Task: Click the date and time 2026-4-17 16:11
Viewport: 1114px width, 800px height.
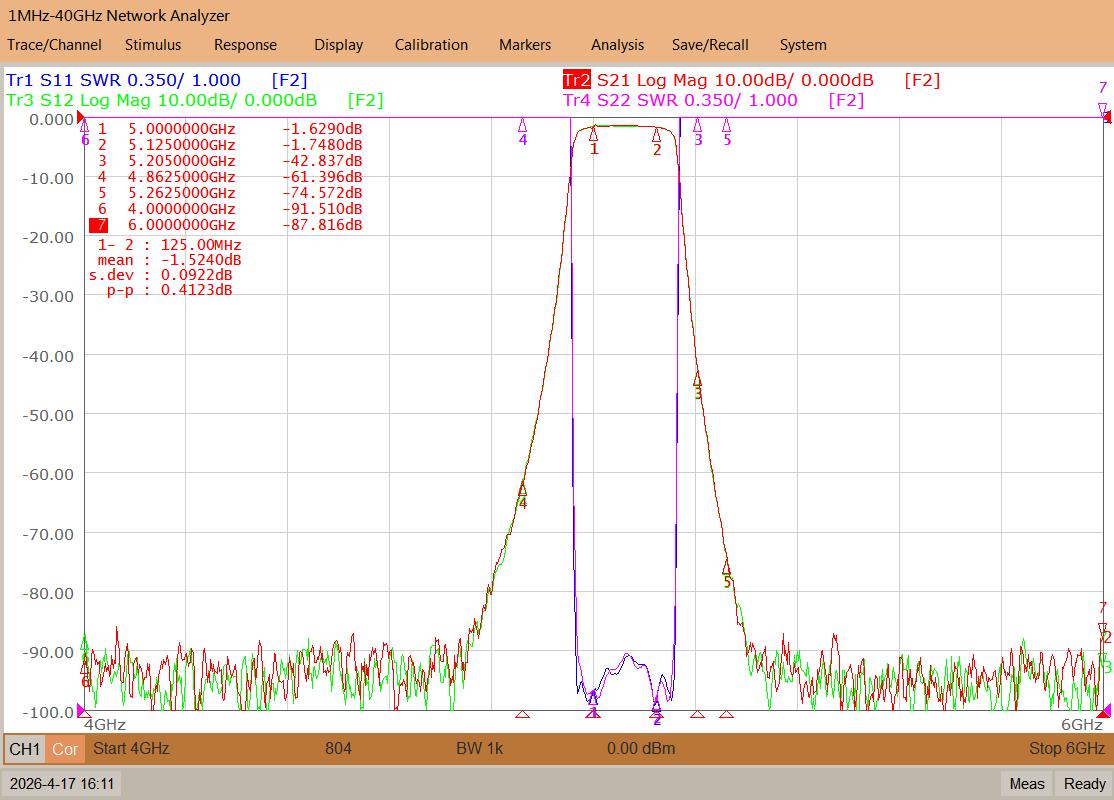Action: pyautogui.click(x=62, y=784)
